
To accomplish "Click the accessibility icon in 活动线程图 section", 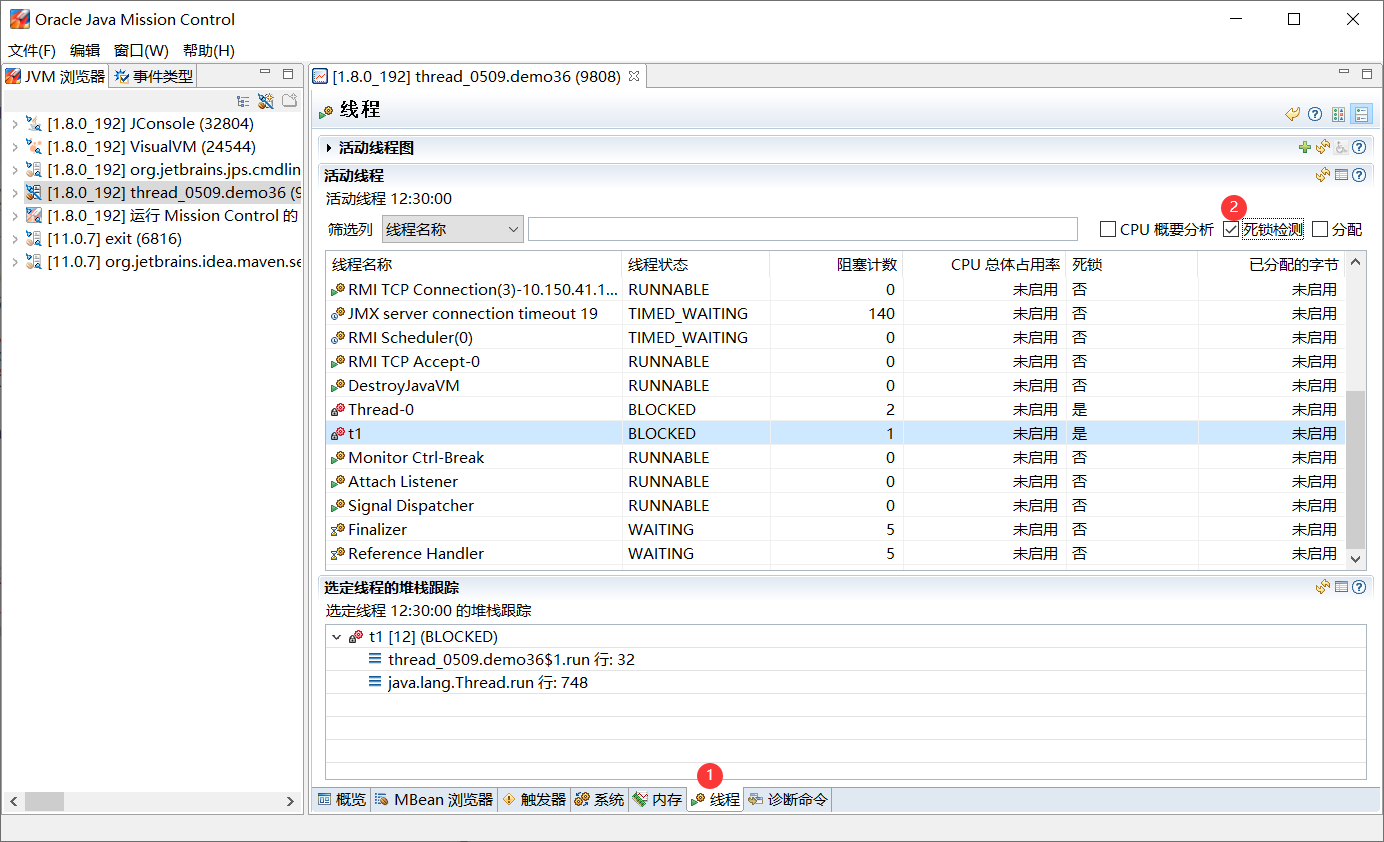I will coord(1341,147).
